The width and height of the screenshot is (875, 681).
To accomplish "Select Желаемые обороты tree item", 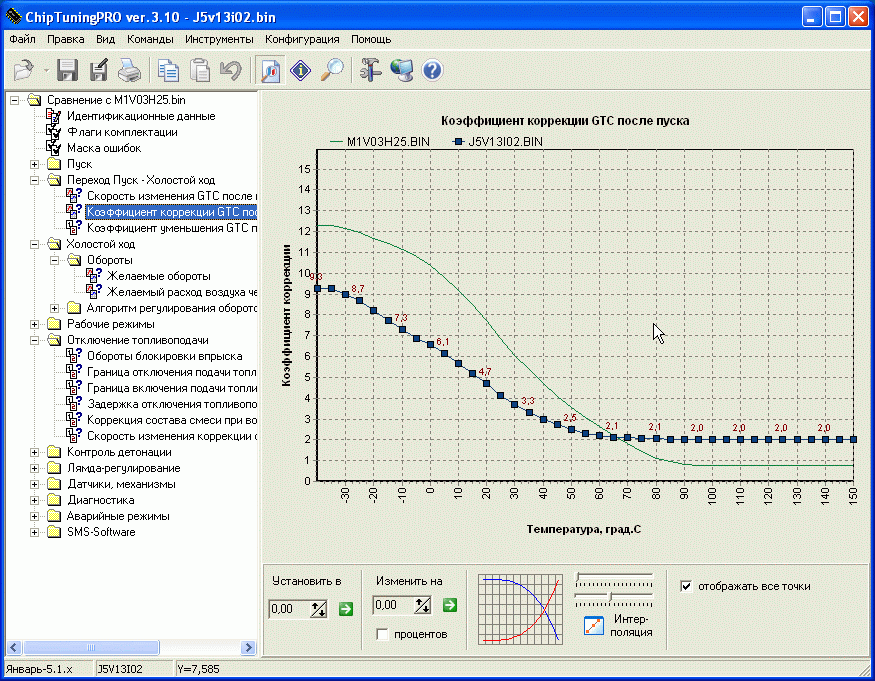I will click(158, 276).
